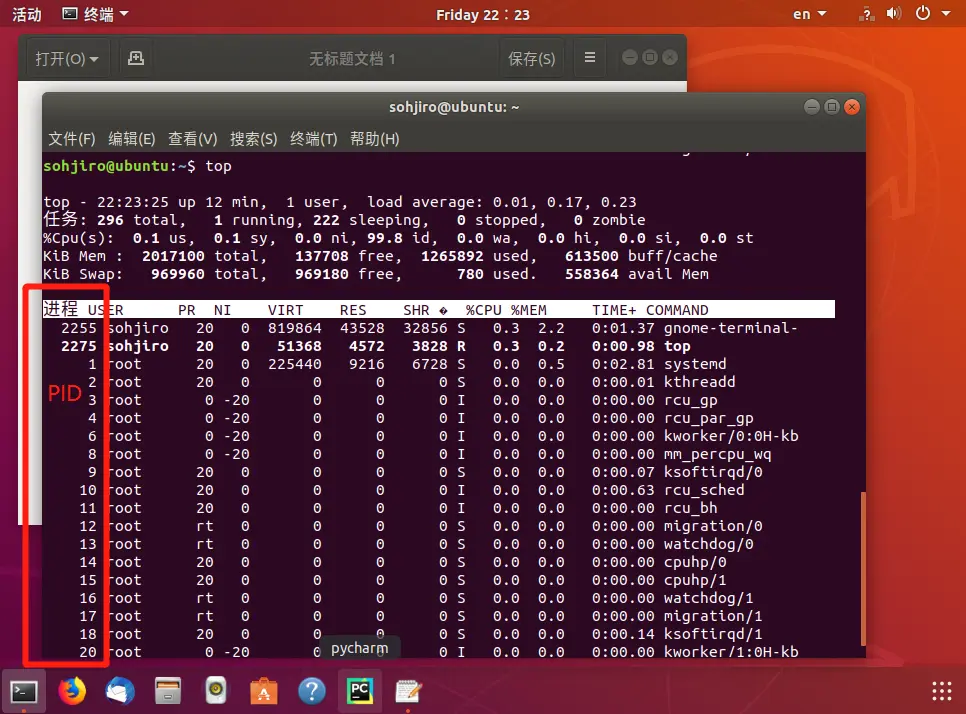Click the cpuhp/1 command text
966x714 pixels.
tap(695, 580)
